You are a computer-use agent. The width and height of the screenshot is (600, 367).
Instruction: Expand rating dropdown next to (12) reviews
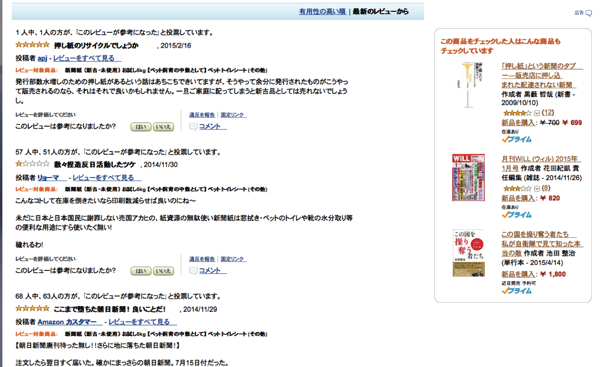point(537,113)
